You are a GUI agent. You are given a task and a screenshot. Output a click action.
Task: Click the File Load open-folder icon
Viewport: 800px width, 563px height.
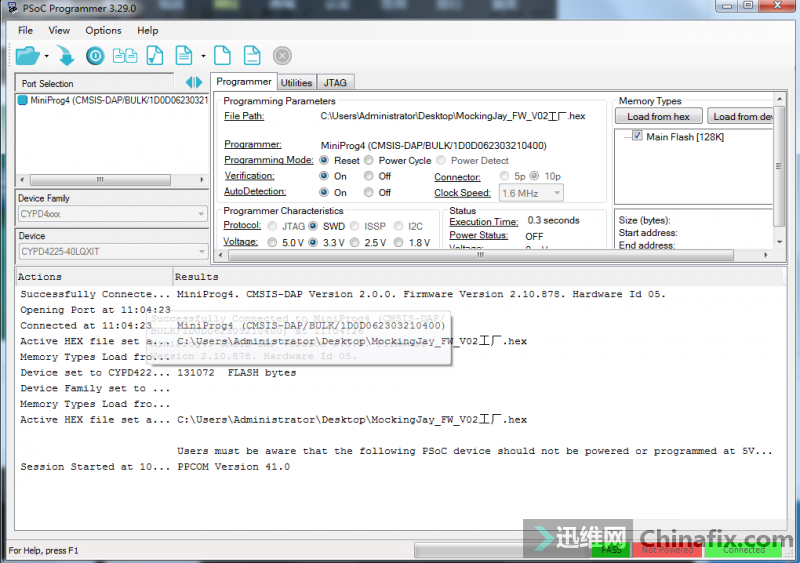[27, 56]
